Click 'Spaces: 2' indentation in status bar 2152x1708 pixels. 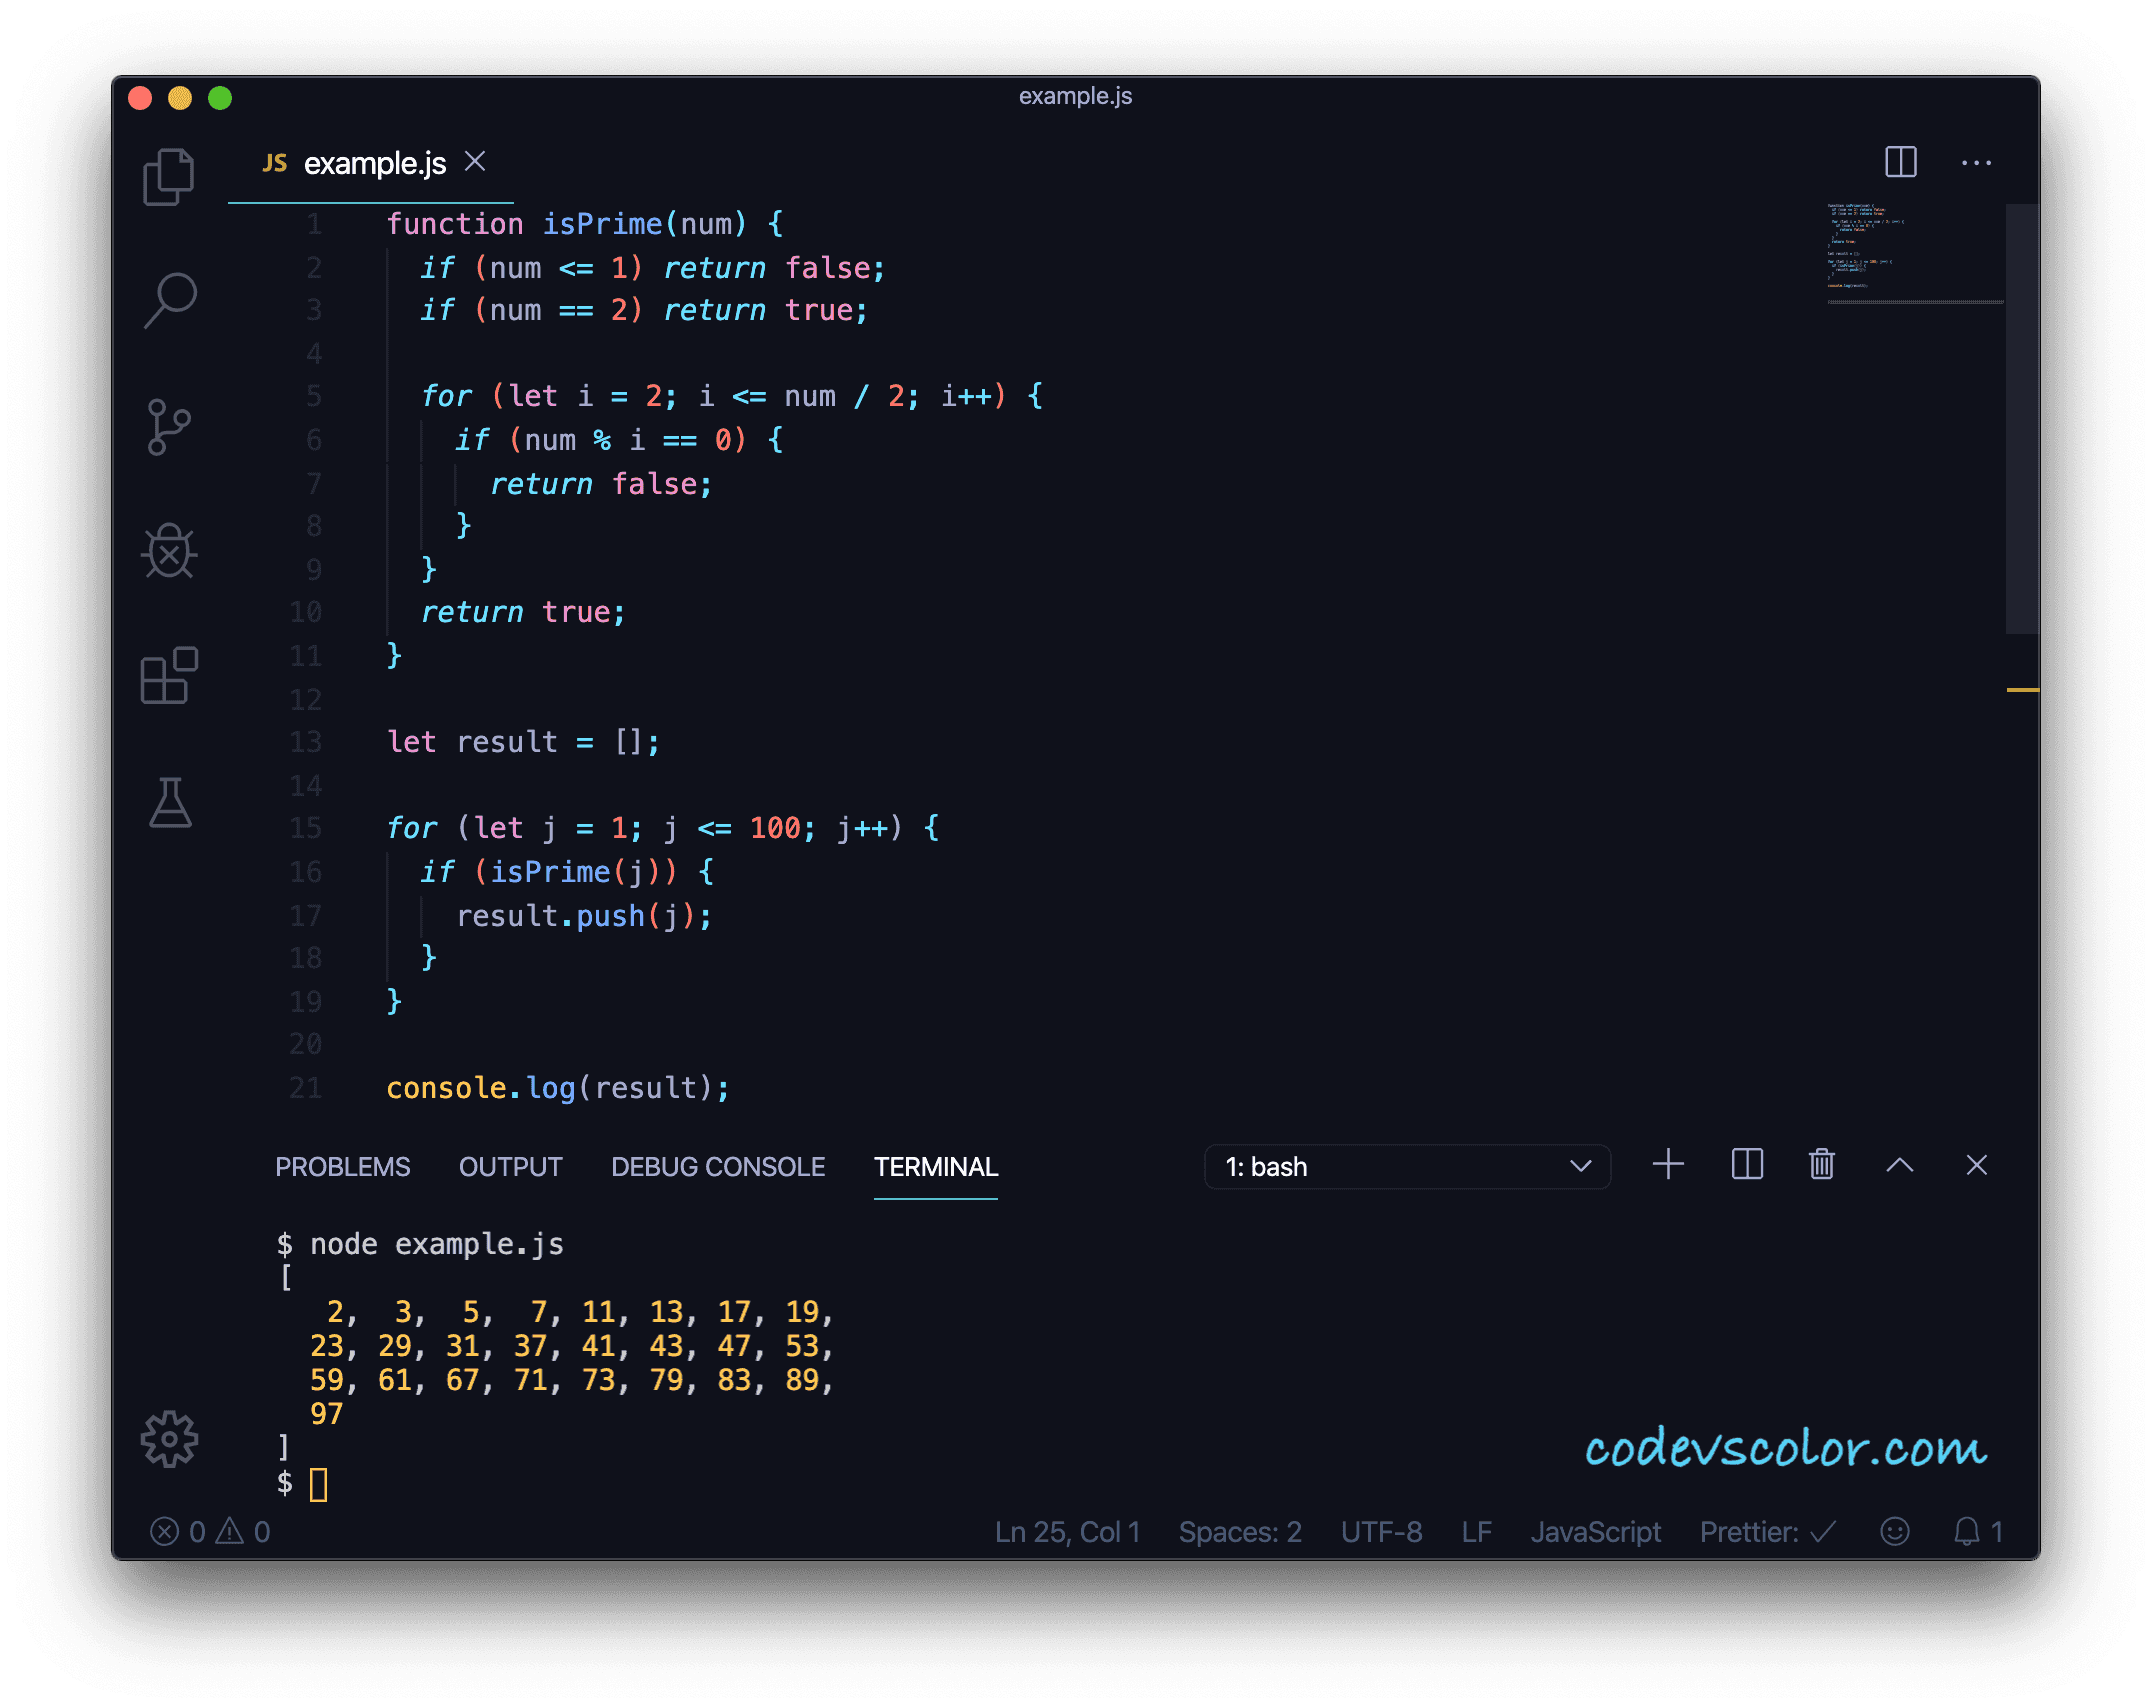[x=1239, y=1532]
